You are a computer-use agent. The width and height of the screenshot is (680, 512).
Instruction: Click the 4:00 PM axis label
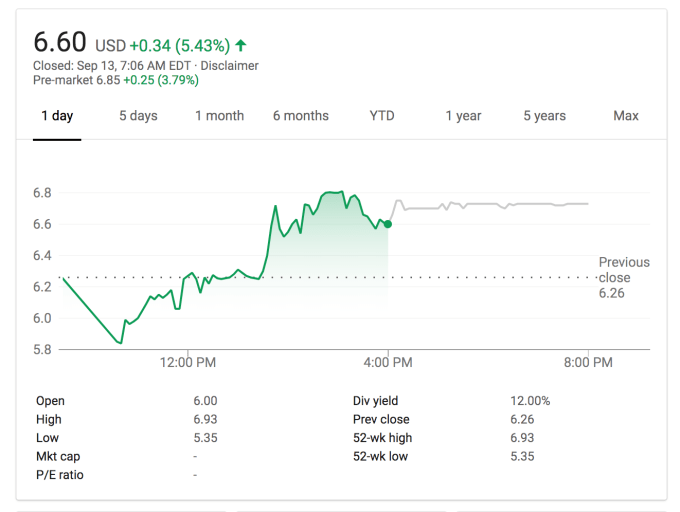coord(388,363)
